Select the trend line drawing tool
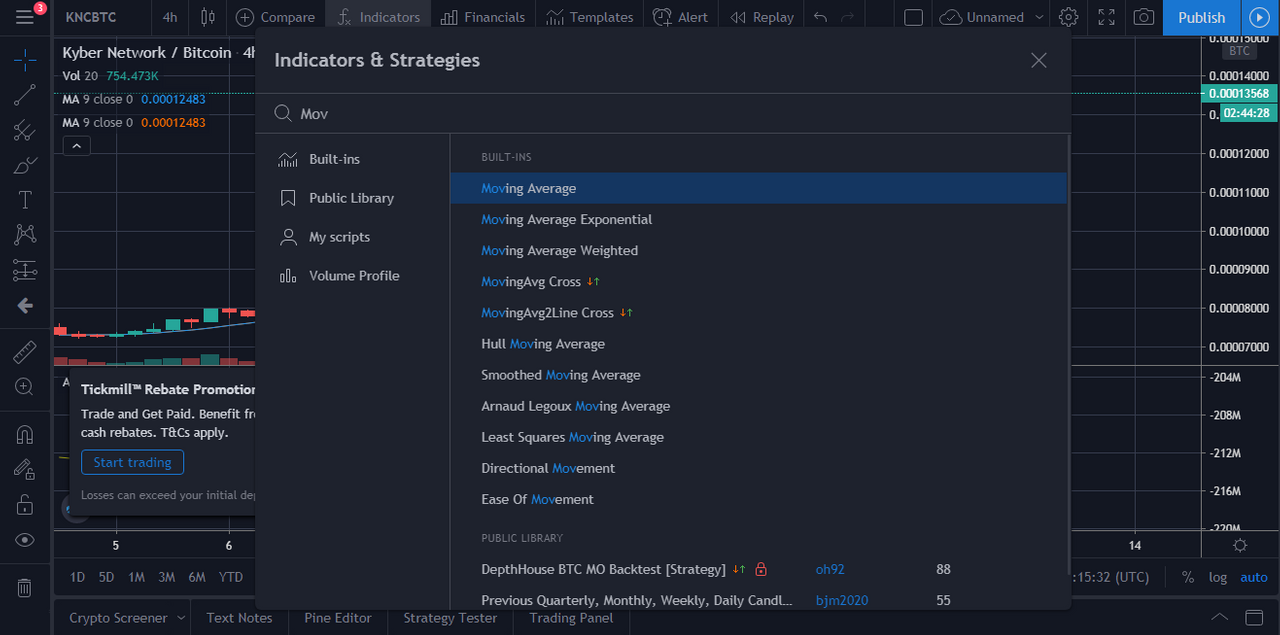The image size is (1280, 635). tap(25, 95)
